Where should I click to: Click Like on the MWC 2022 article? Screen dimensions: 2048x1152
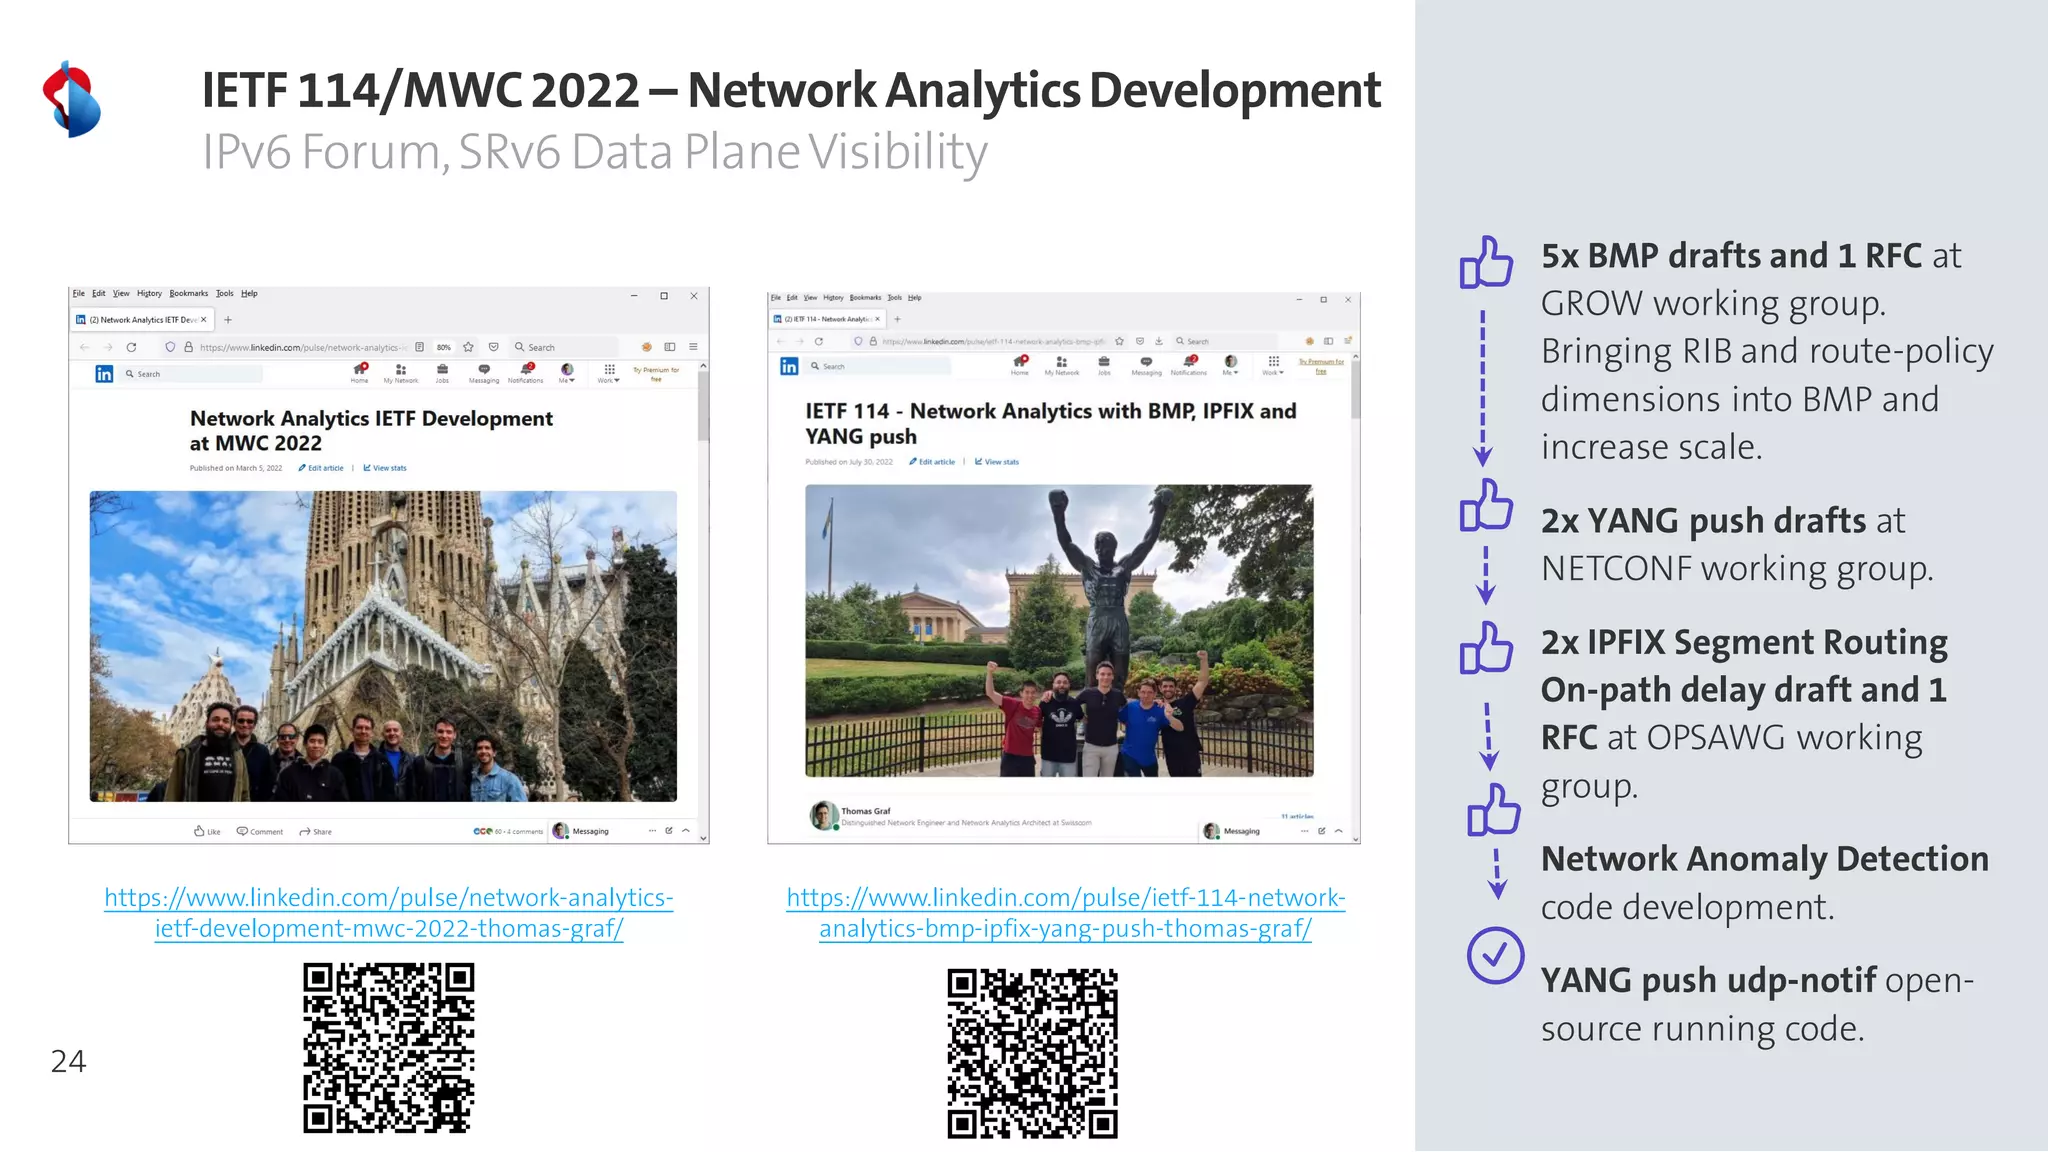pos(207,831)
